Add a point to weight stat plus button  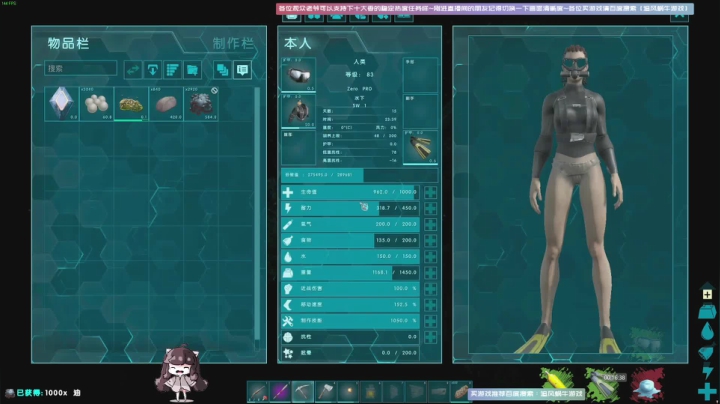click(x=430, y=273)
